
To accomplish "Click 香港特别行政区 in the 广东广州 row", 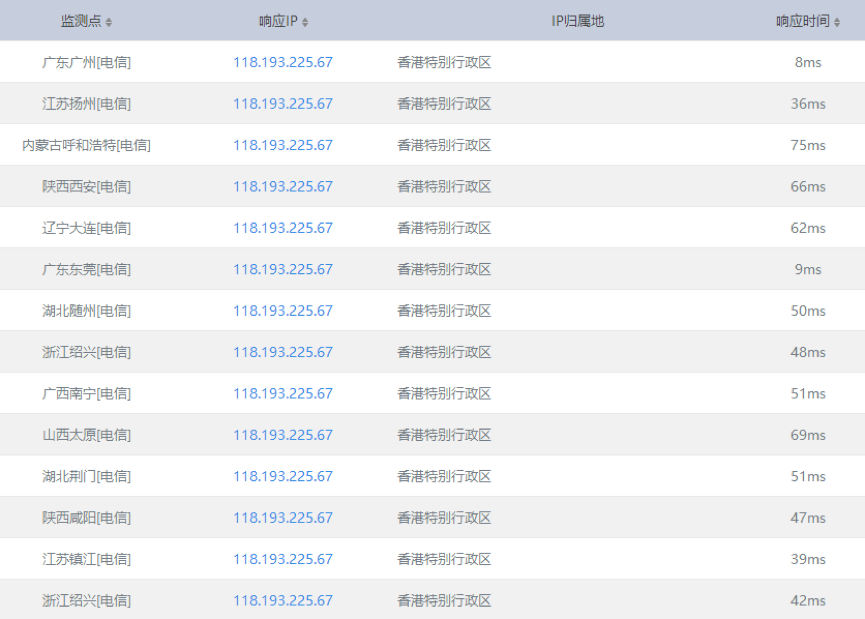I will (x=444, y=62).
